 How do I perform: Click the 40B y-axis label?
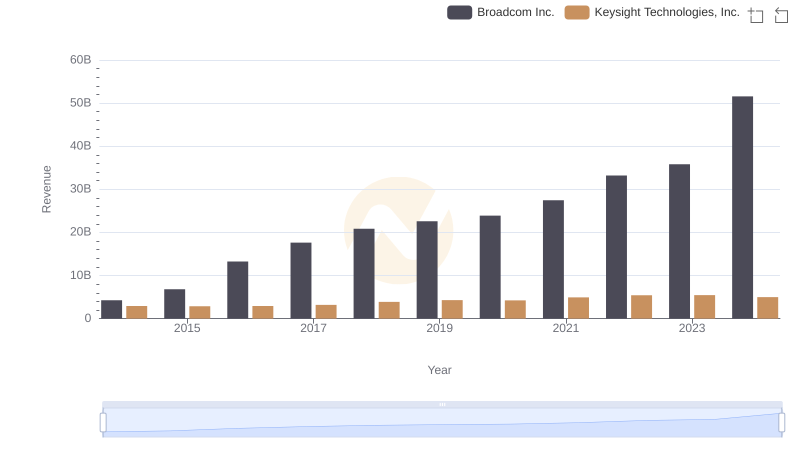81,146
